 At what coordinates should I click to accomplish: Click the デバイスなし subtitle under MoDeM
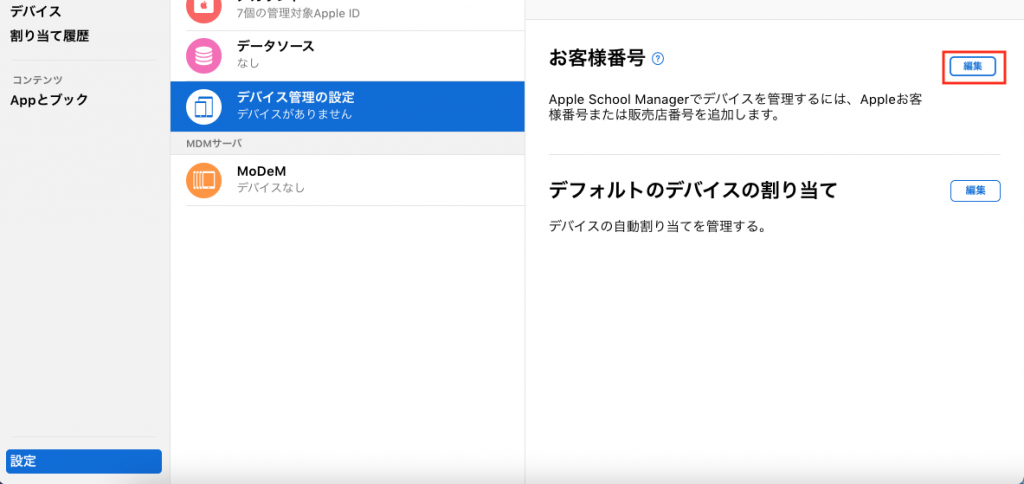tap(270, 188)
